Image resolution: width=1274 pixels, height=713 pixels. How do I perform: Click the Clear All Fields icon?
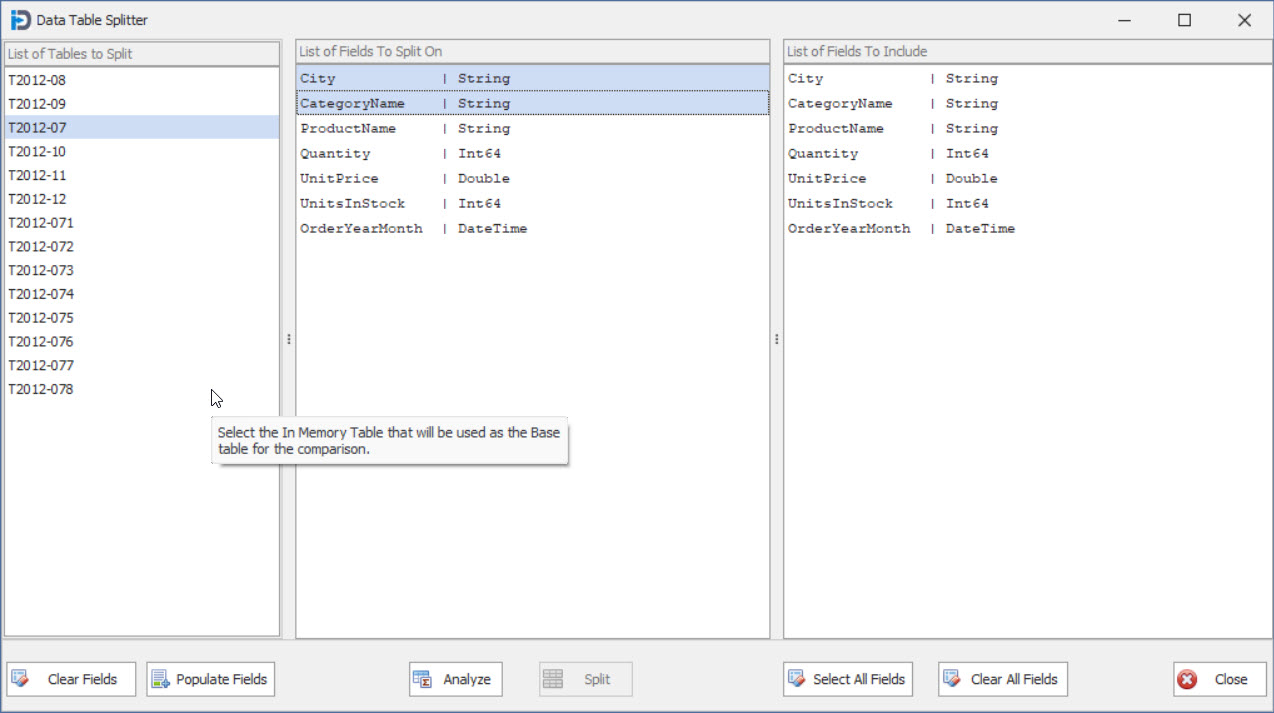coord(952,679)
